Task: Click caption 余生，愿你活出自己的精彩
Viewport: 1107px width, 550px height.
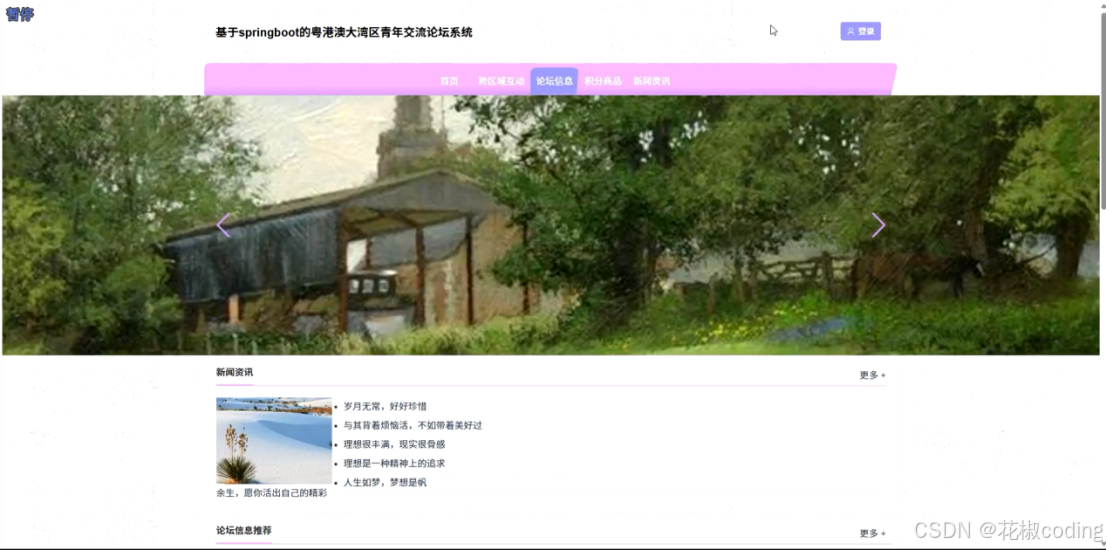Action: pos(272,493)
